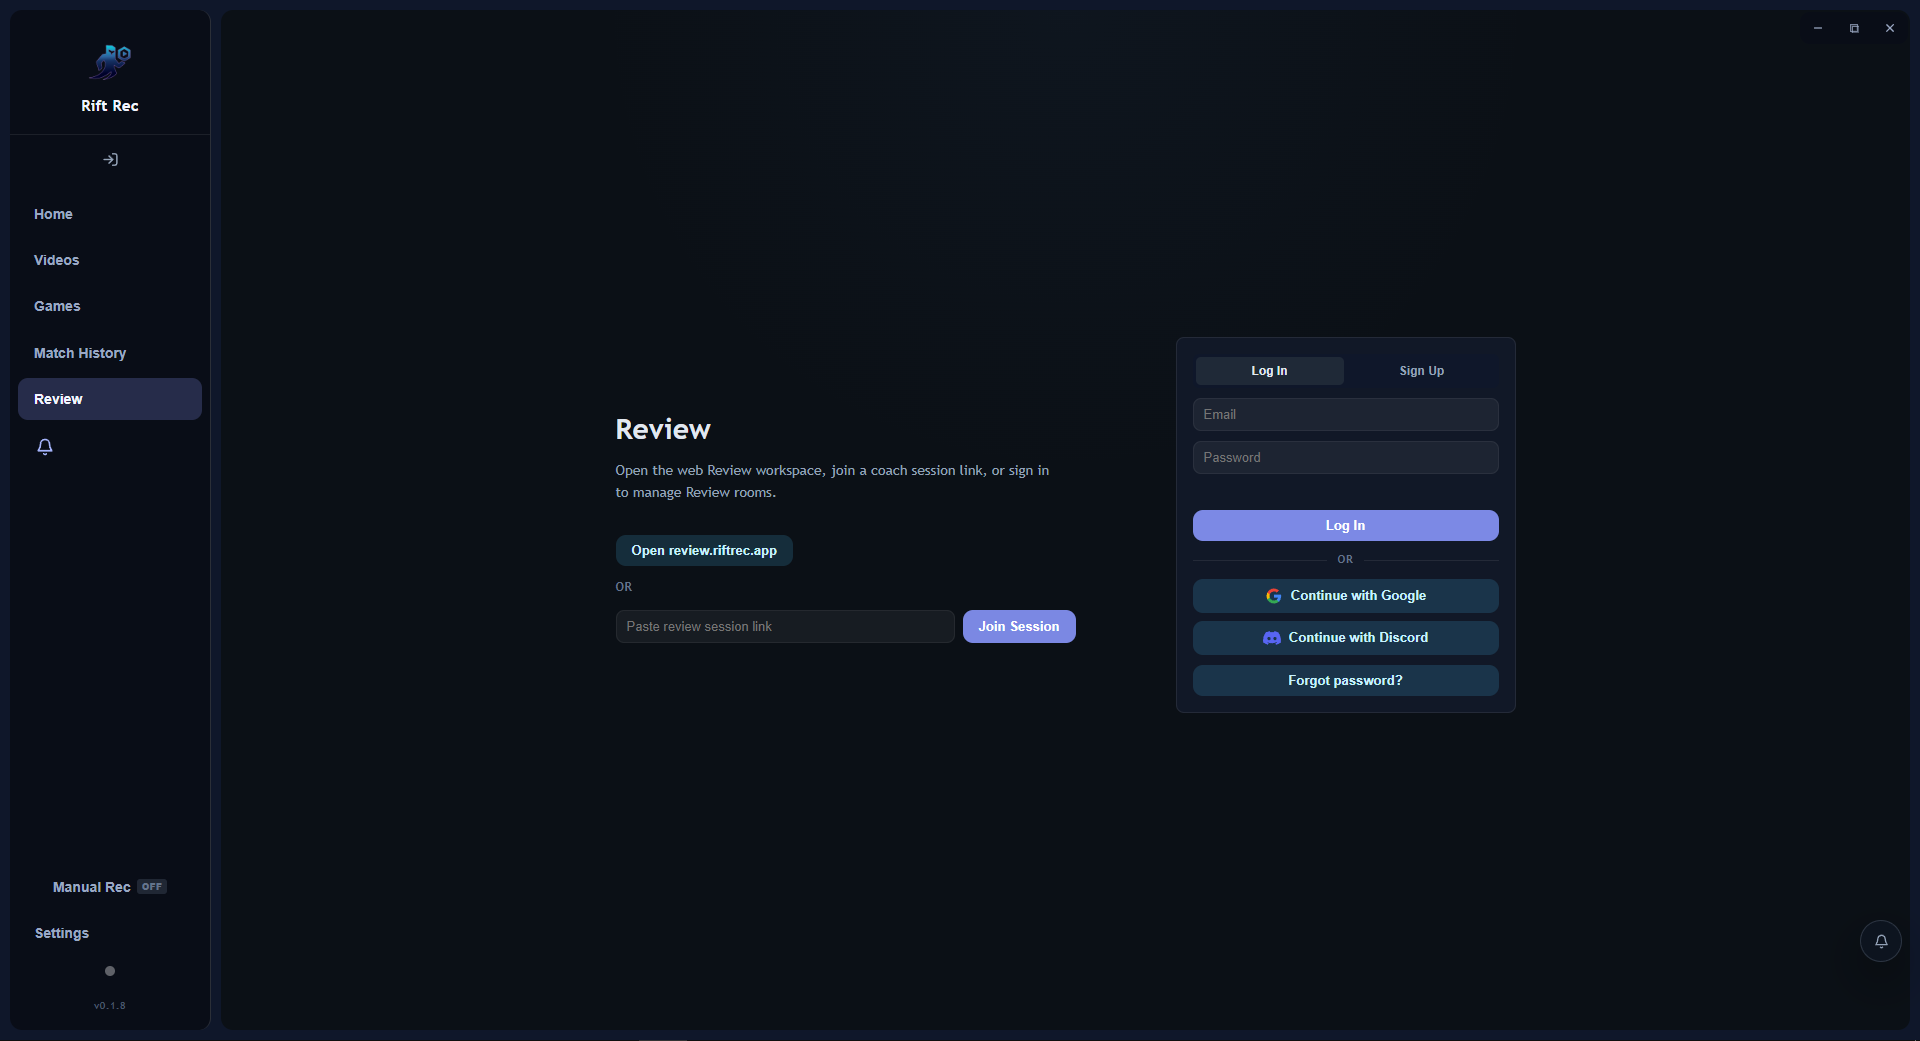Click the floating bell button bottom-right
This screenshot has width=1920, height=1041.
pos(1880,941)
